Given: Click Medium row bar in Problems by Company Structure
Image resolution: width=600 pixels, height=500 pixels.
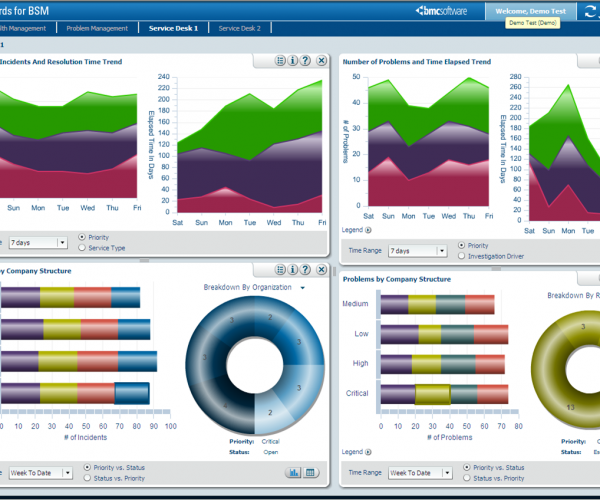Looking at the screenshot, I should (x=437, y=305).
